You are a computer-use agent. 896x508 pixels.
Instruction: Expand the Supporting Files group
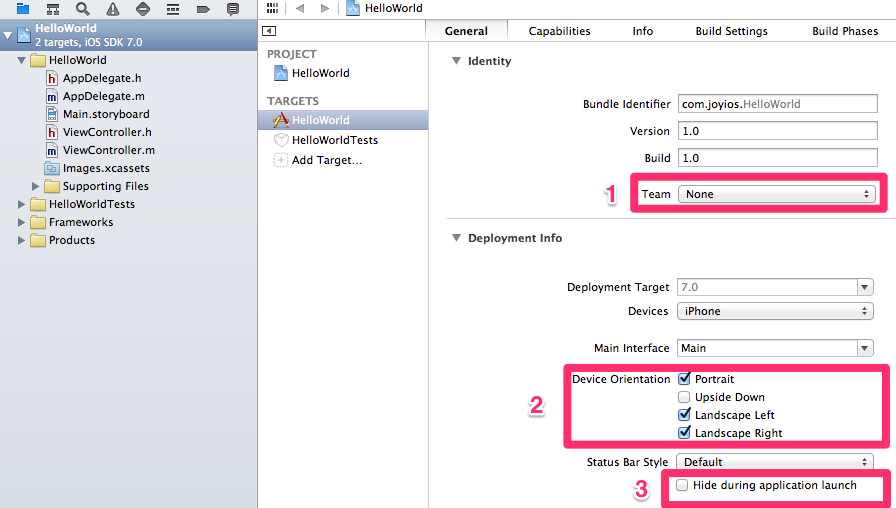(35, 186)
